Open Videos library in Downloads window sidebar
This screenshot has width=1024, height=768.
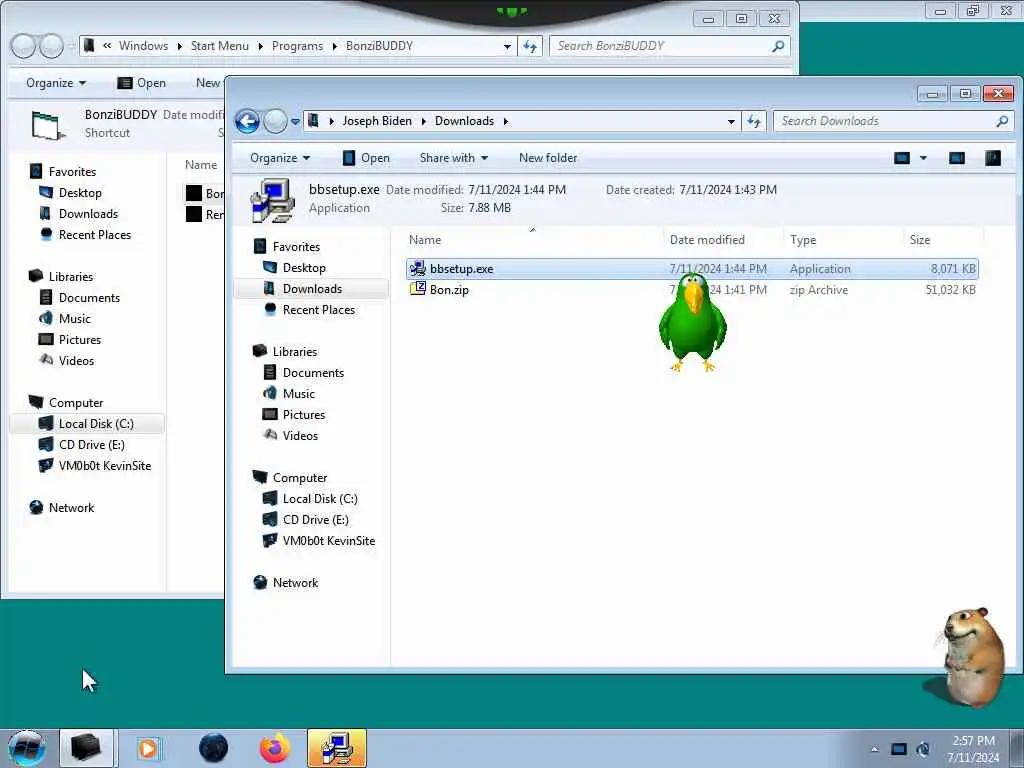(300, 436)
